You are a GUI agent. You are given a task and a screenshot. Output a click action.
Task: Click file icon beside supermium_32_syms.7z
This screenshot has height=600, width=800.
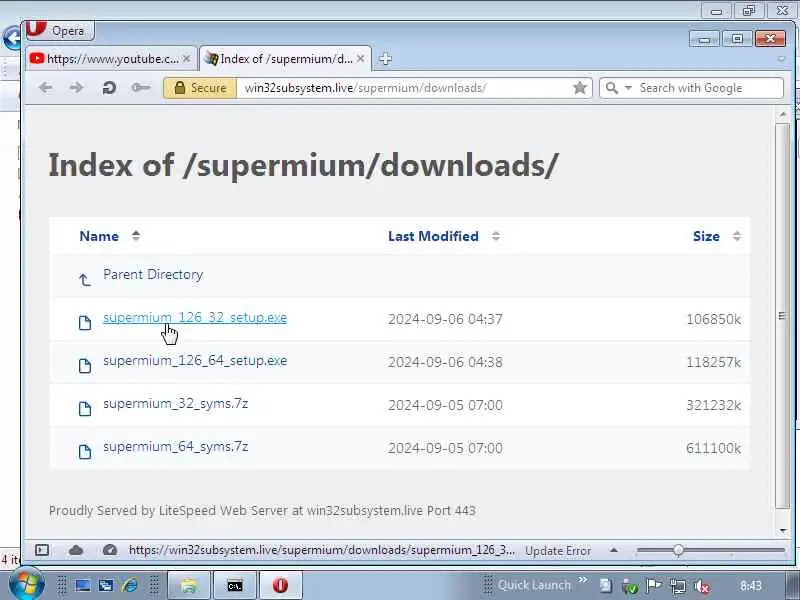point(85,408)
